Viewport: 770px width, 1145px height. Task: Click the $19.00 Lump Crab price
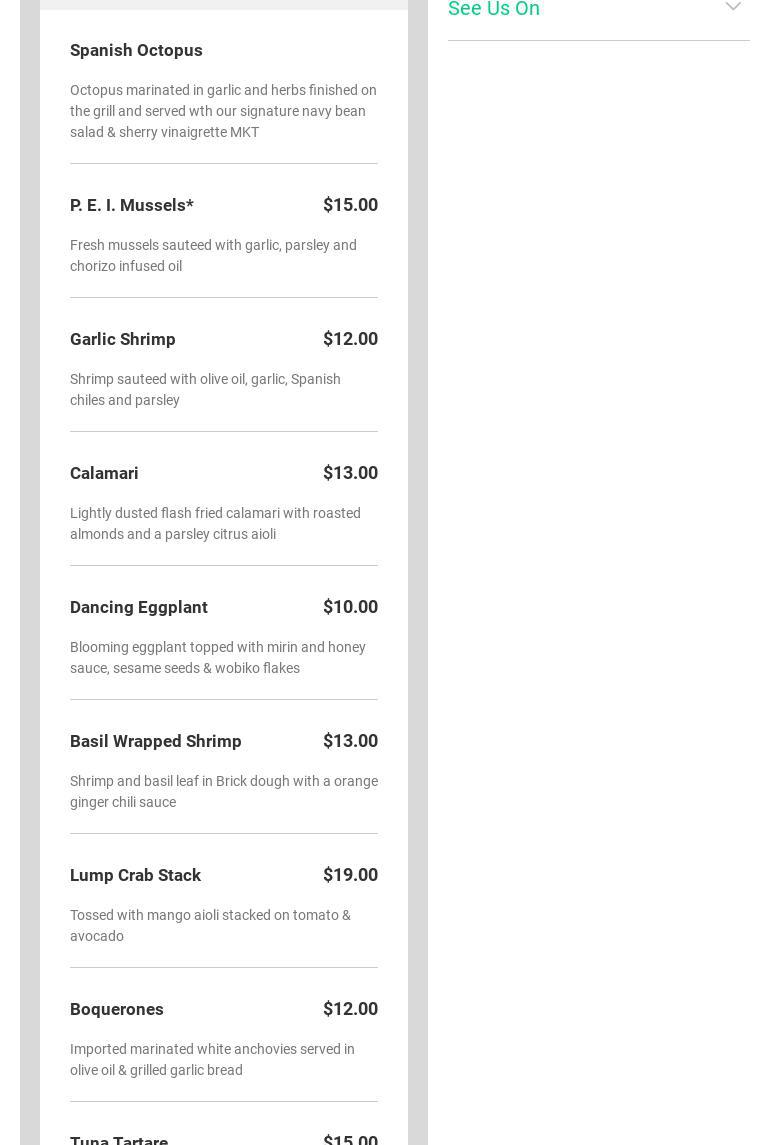[350, 875]
